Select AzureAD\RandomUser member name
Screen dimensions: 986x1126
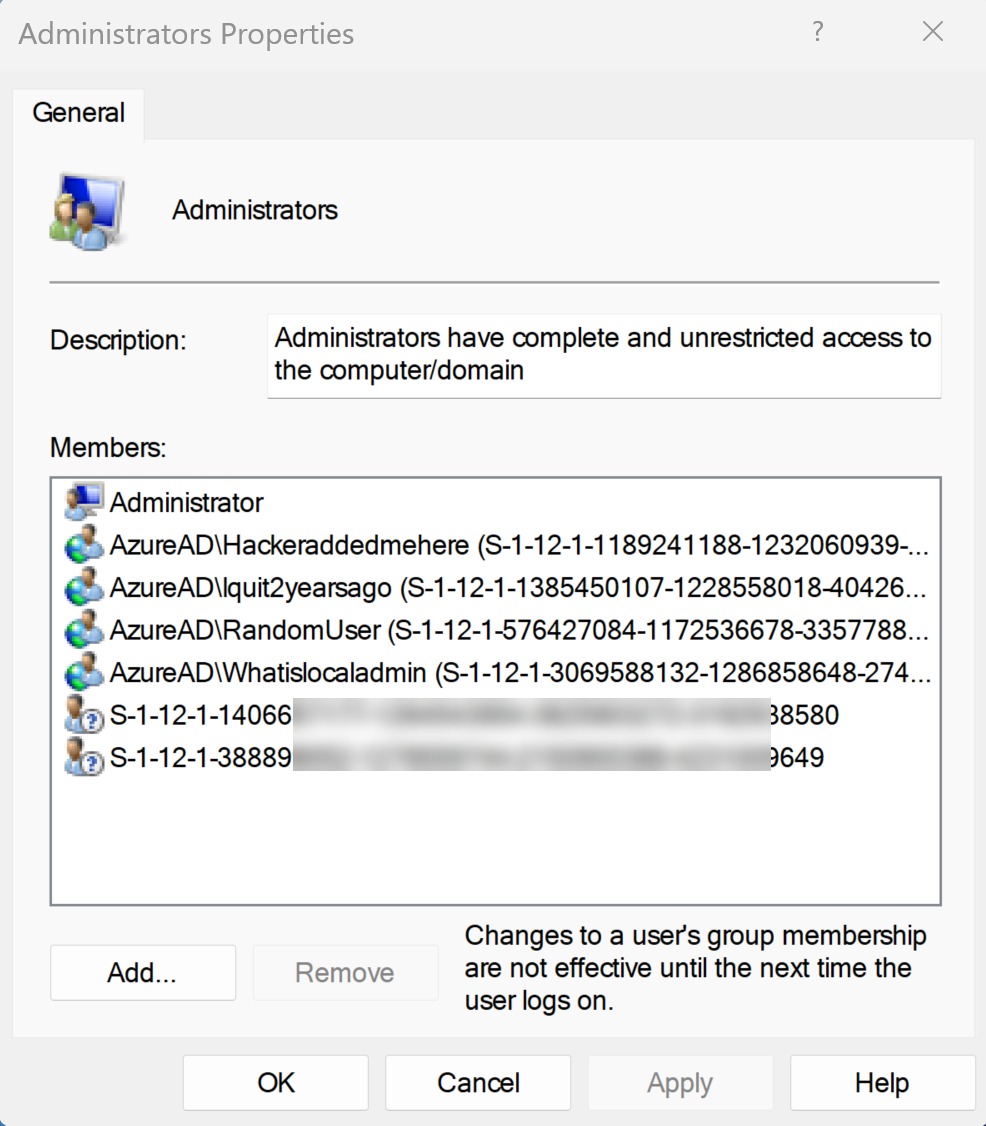pyautogui.click(x=245, y=630)
